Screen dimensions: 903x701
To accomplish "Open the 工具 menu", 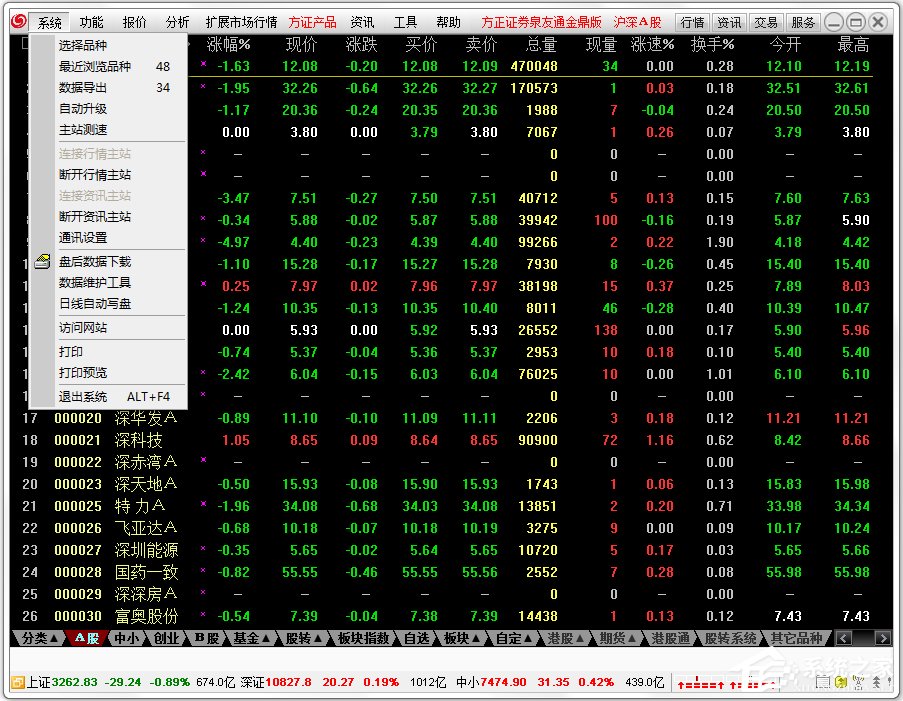I will [x=405, y=22].
